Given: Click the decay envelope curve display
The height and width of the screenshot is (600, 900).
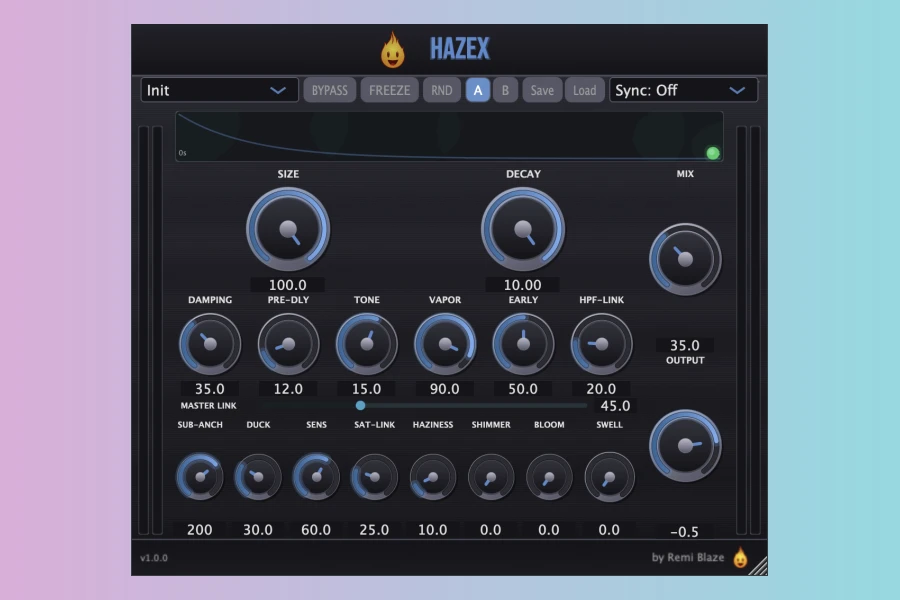Looking at the screenshot, I should tap(449, 137).
